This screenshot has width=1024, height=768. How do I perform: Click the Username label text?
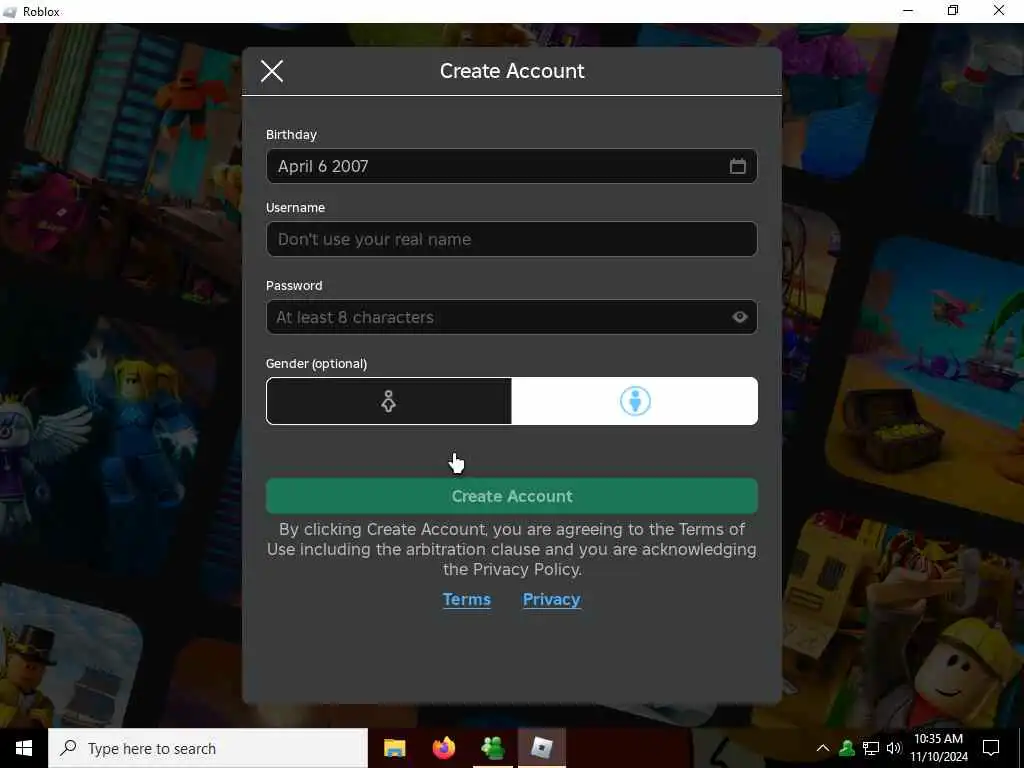point(295,208)
